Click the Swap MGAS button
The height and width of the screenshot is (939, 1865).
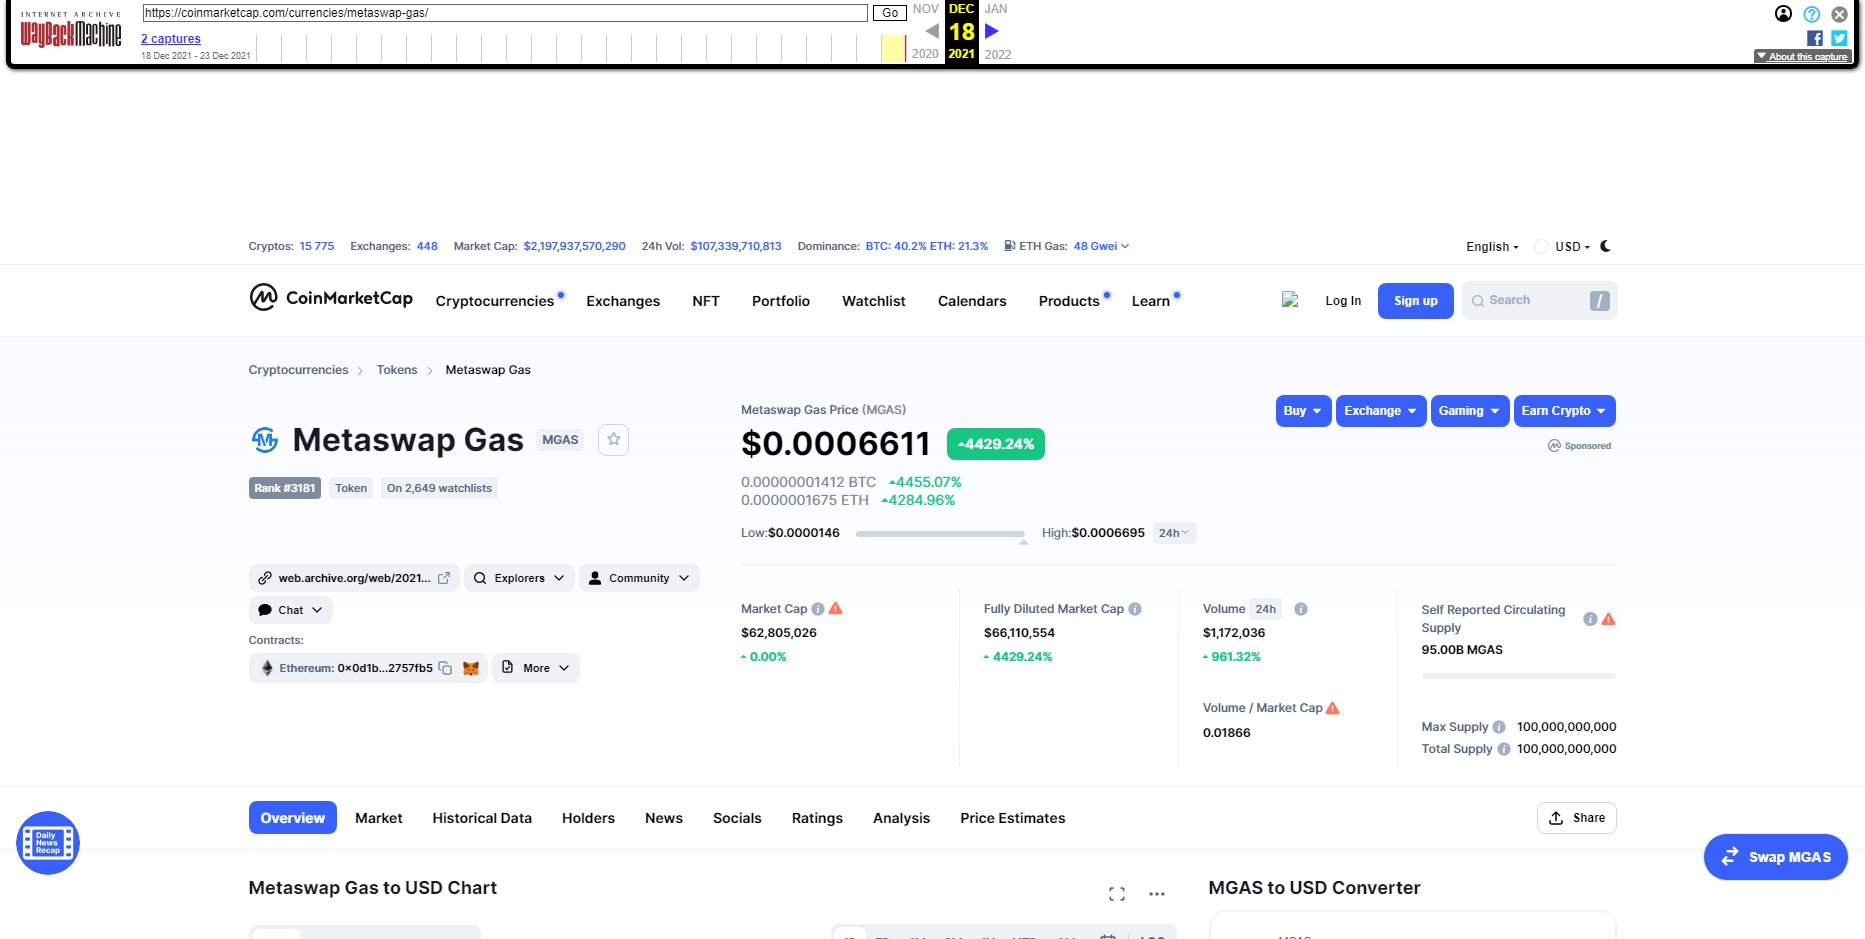click(1776, 857)
